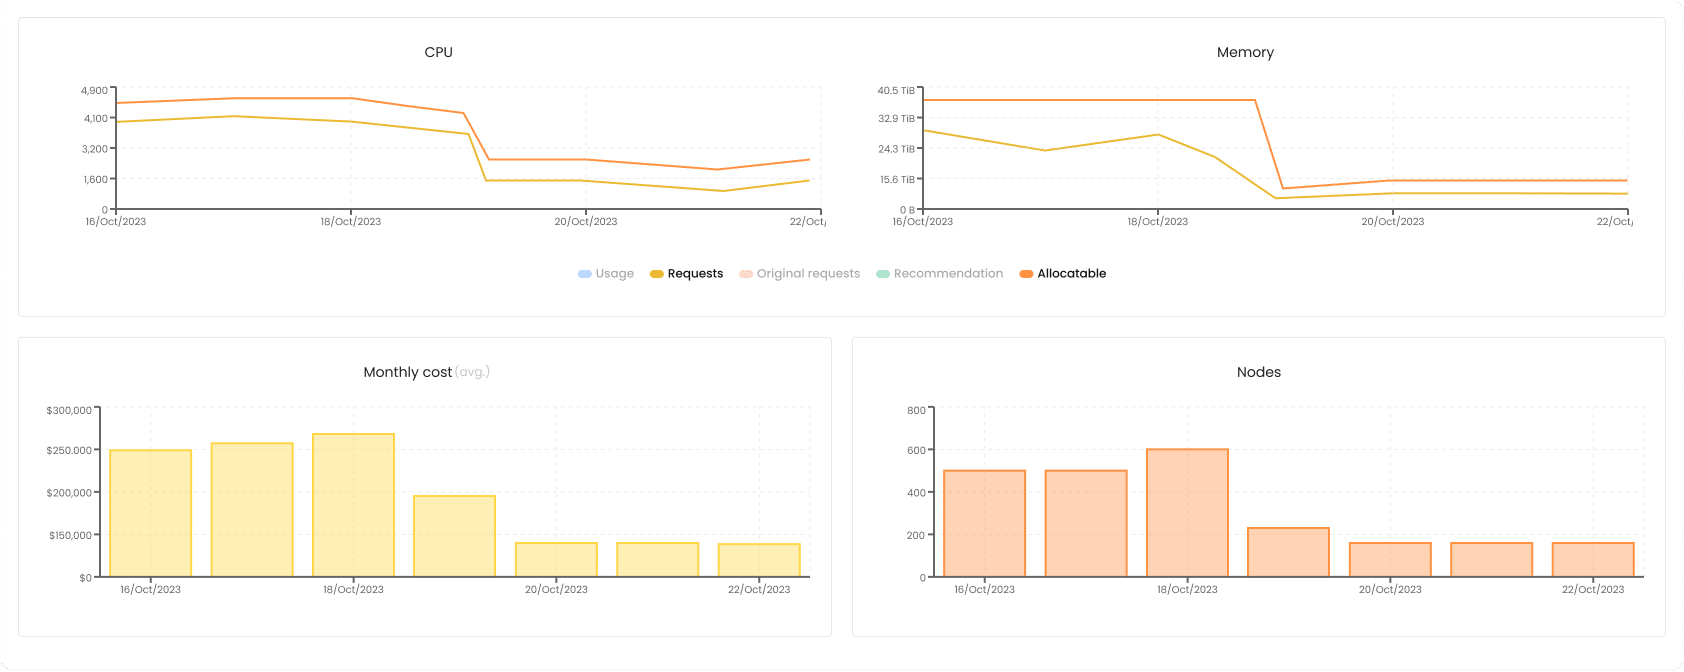
Task: Click the orange Allocatable legend color dot
Action: pos(1026,274)
